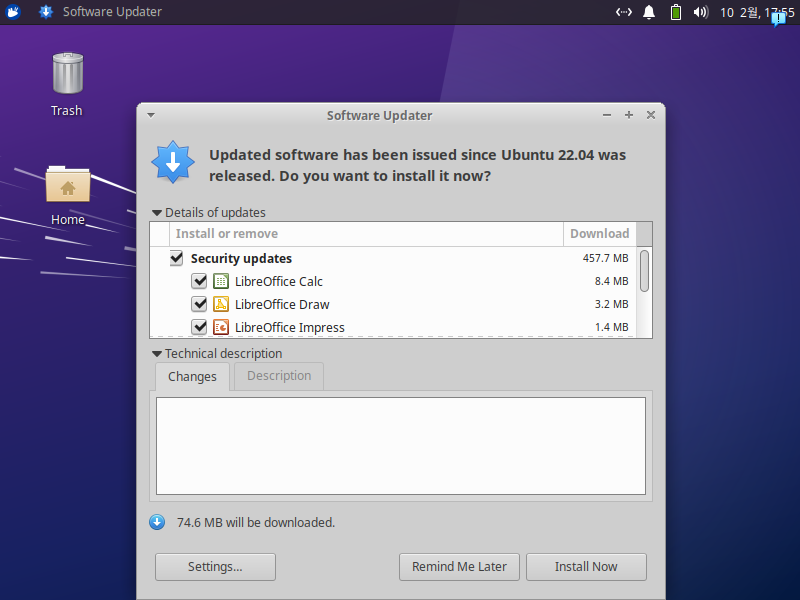Click the Software Updater taskbar icon

(46, 11)
